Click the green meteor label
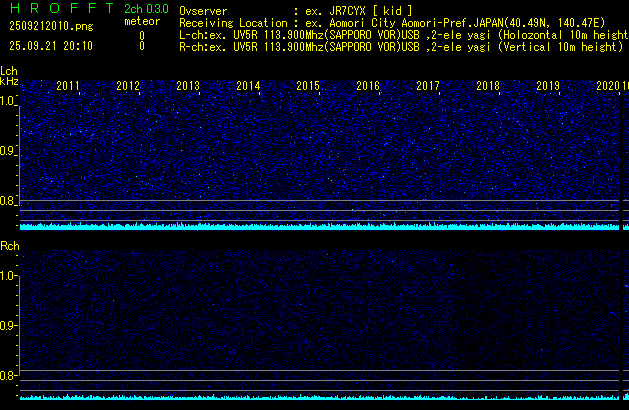629x410 pixels. click(x=142, y=21)
